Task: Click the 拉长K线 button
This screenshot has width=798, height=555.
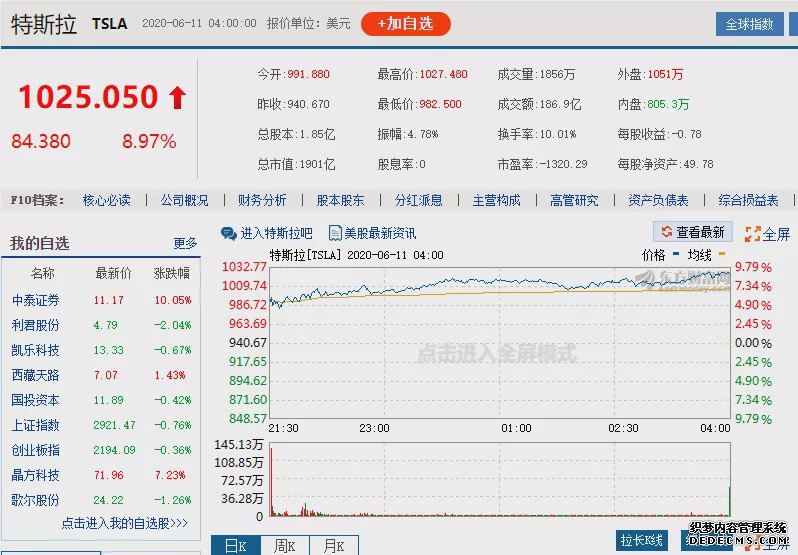Action: [641, 540]
